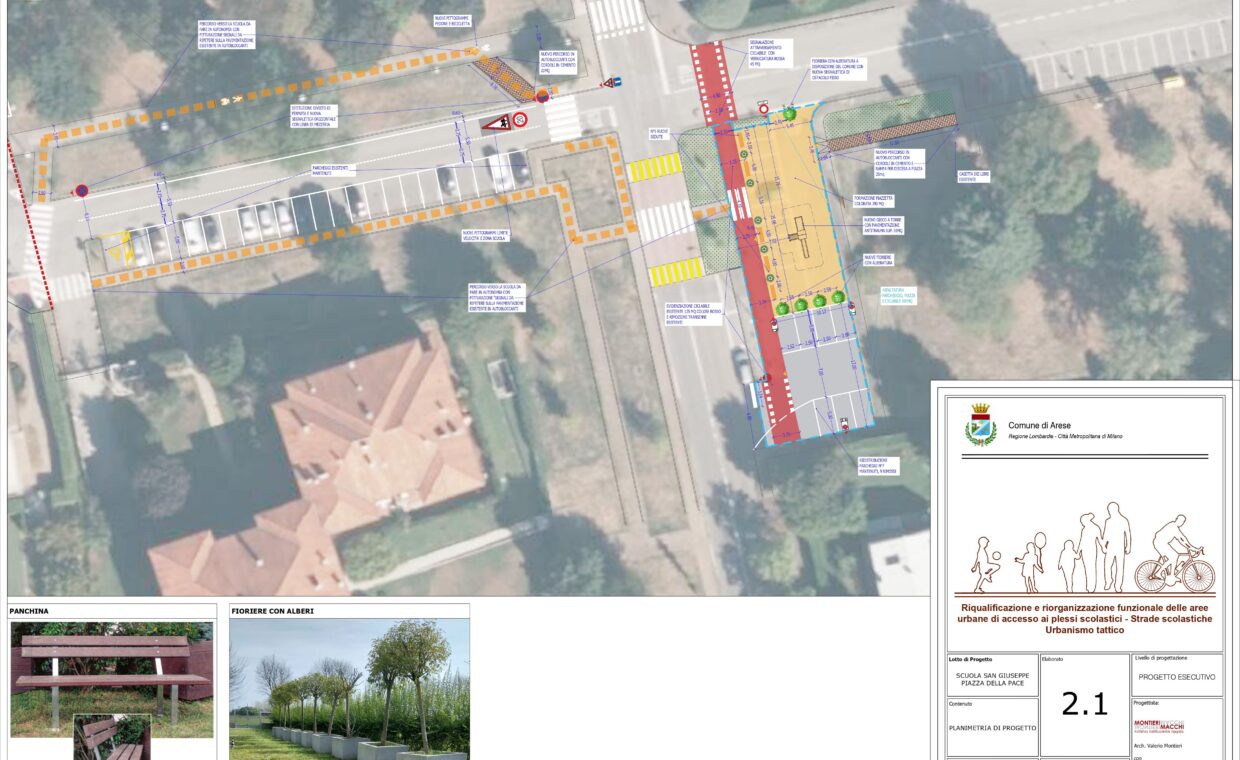This screenshot has width=1240, height=760.
Task: Open the planters with trees photo
Action: pos(349,689)
